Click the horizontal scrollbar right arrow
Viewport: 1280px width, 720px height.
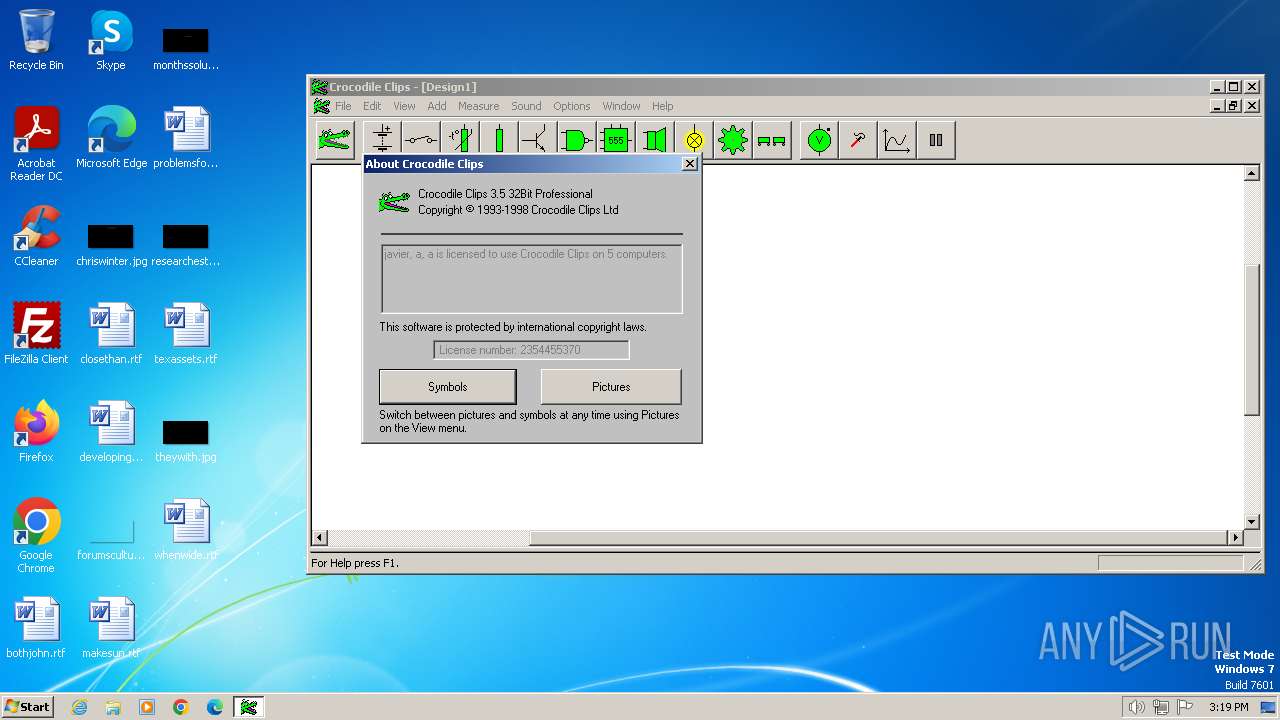click(x=1235, y=538)
